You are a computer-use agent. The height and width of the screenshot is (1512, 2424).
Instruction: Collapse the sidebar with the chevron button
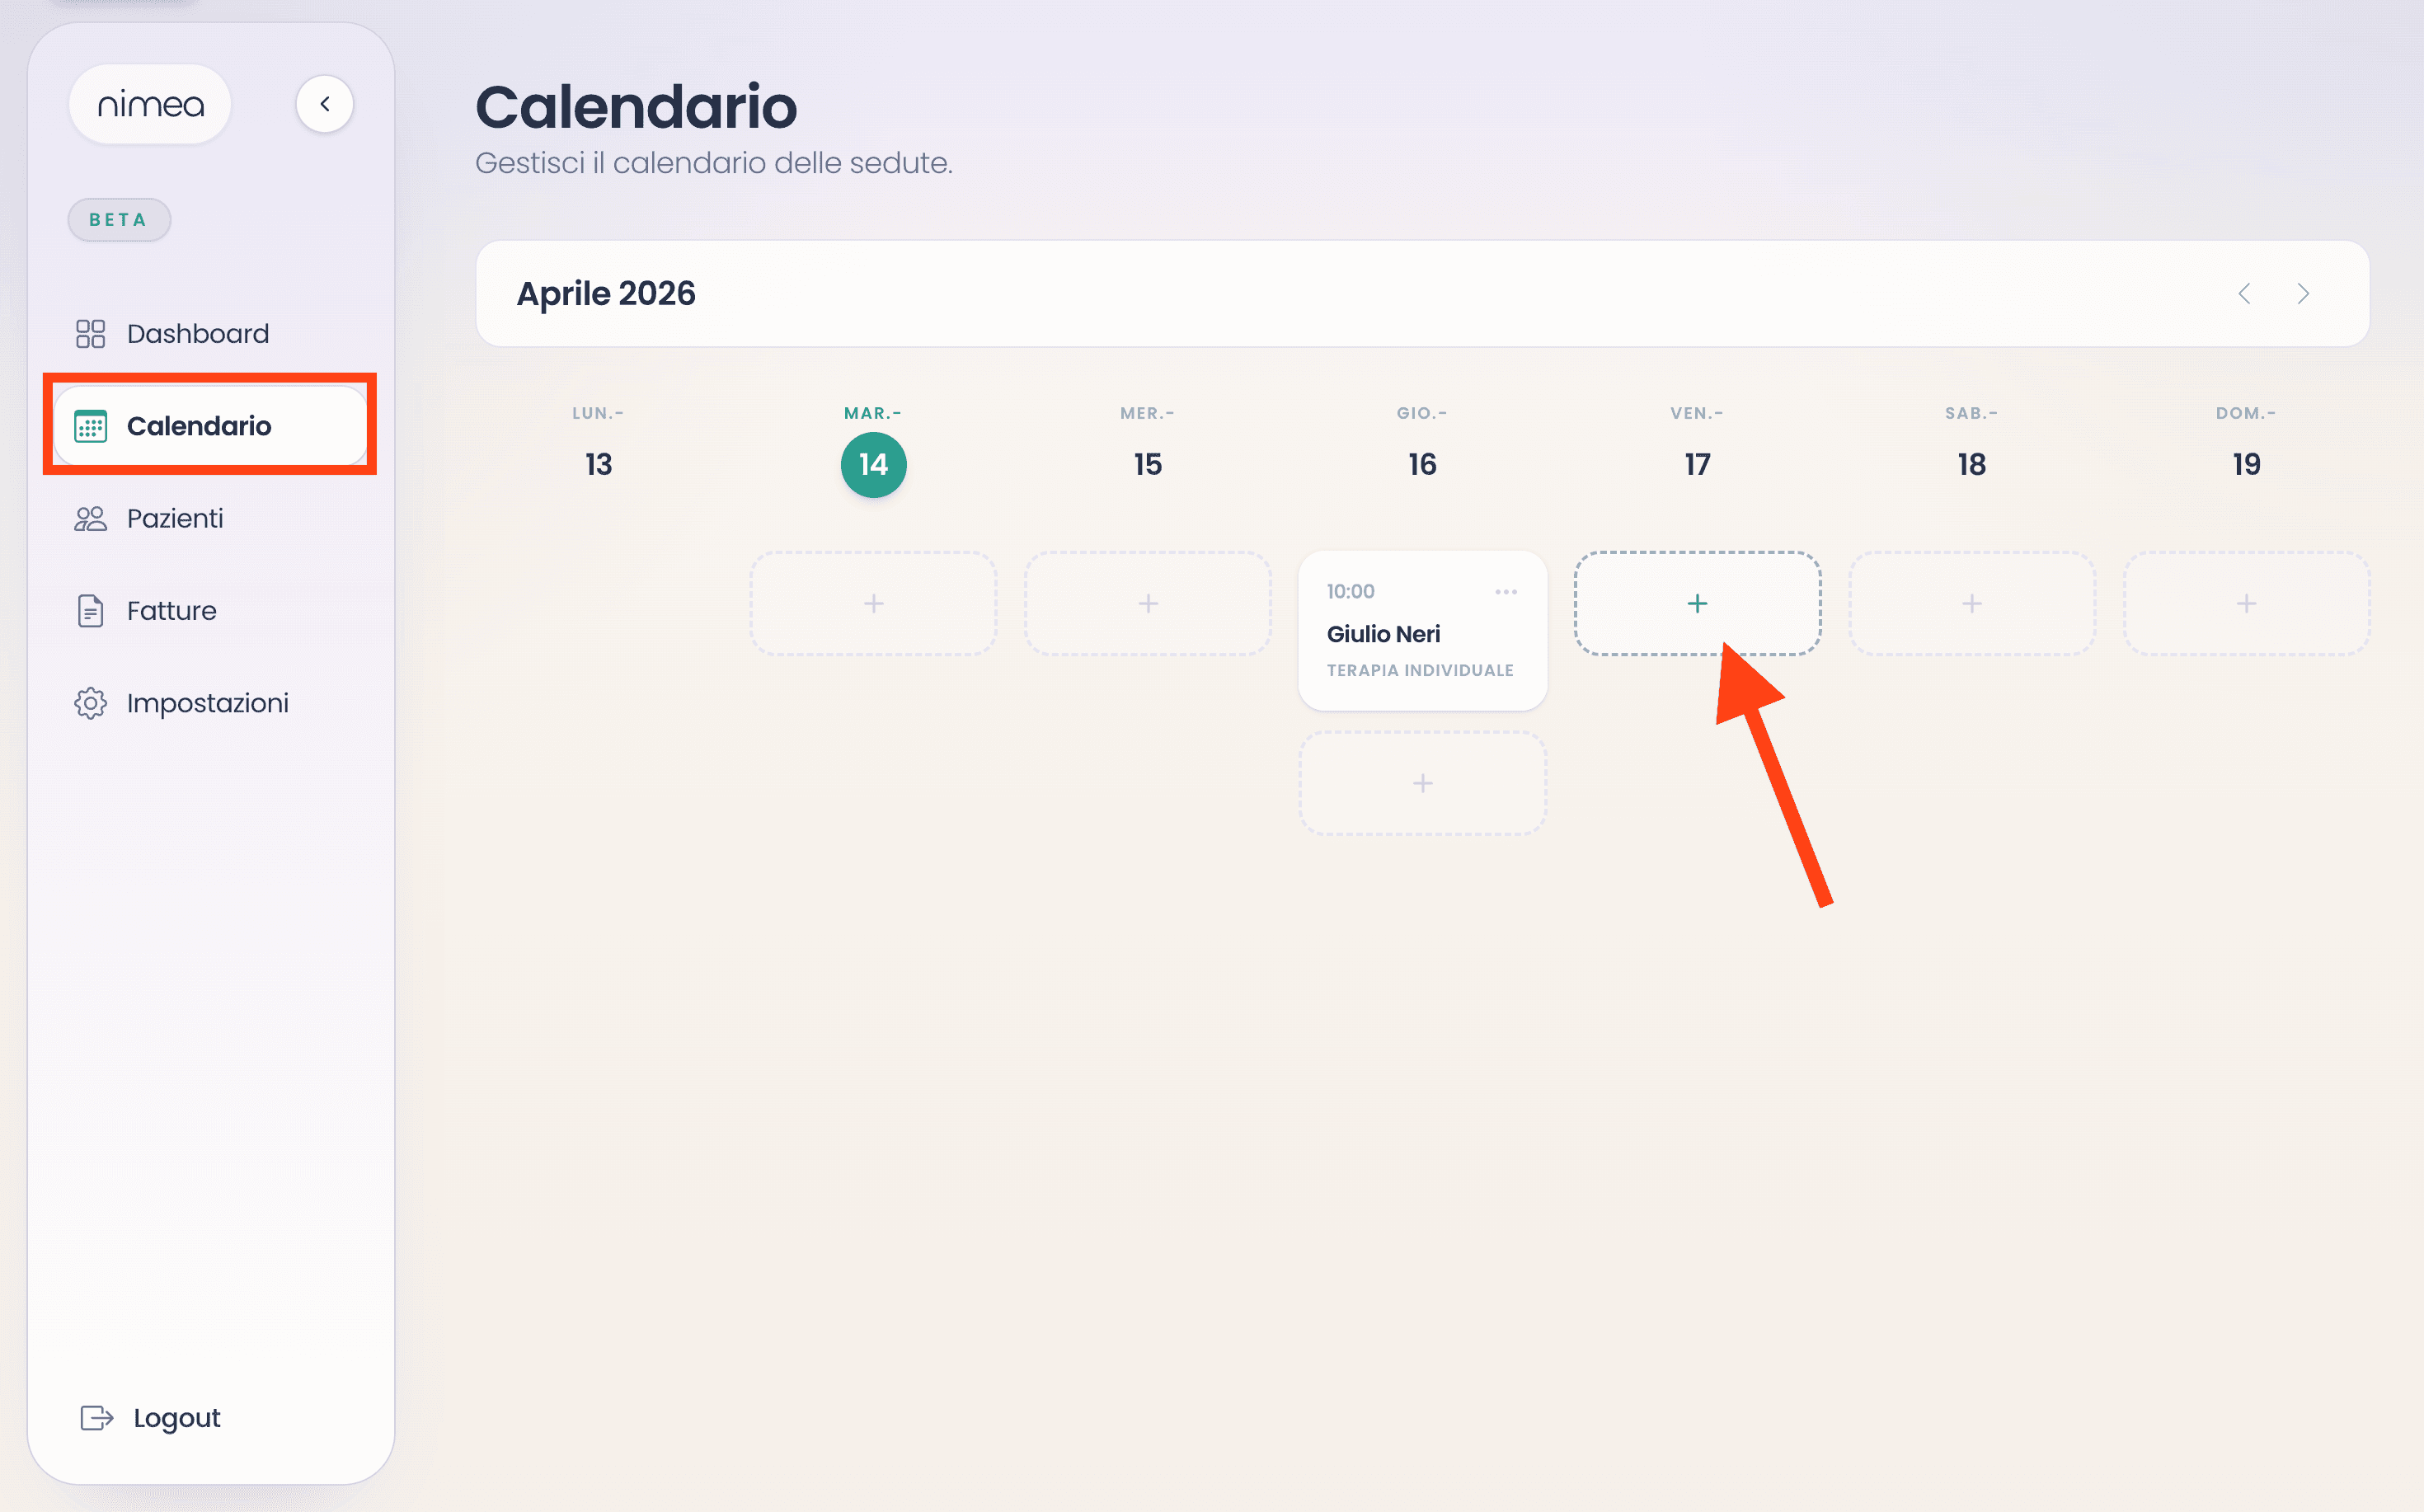click(325, 103)
